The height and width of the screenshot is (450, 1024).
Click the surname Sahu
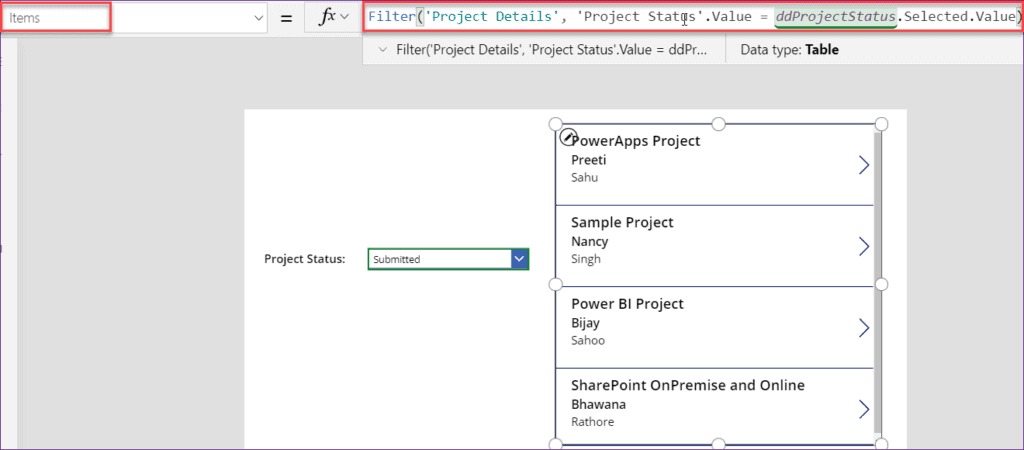[x=584, y=177]
